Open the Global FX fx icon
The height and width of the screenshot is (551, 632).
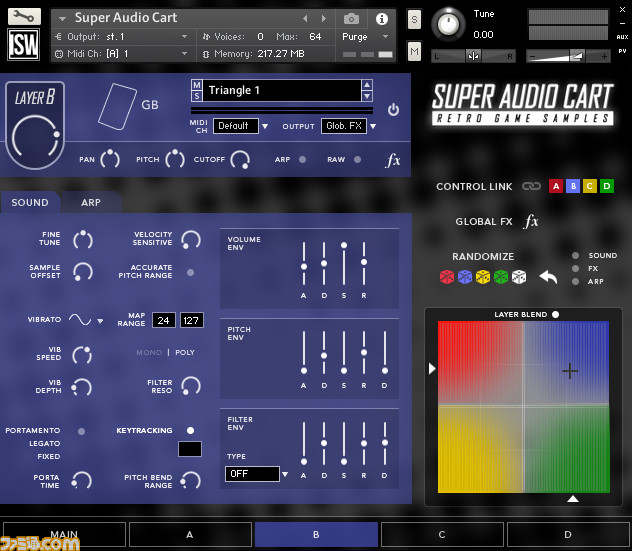pyautogui.click(x=531, y=221)
